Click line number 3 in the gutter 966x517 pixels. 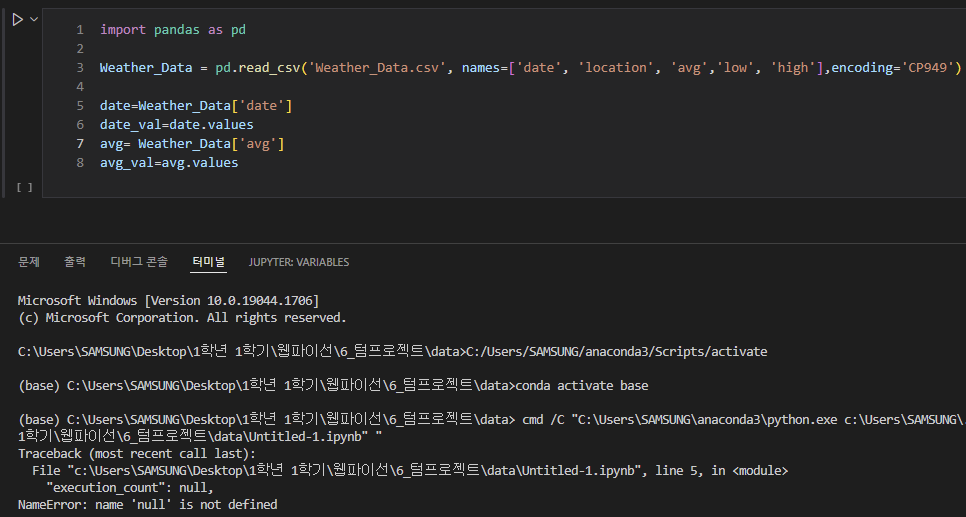pyautogui.click(x=79, y=68)
